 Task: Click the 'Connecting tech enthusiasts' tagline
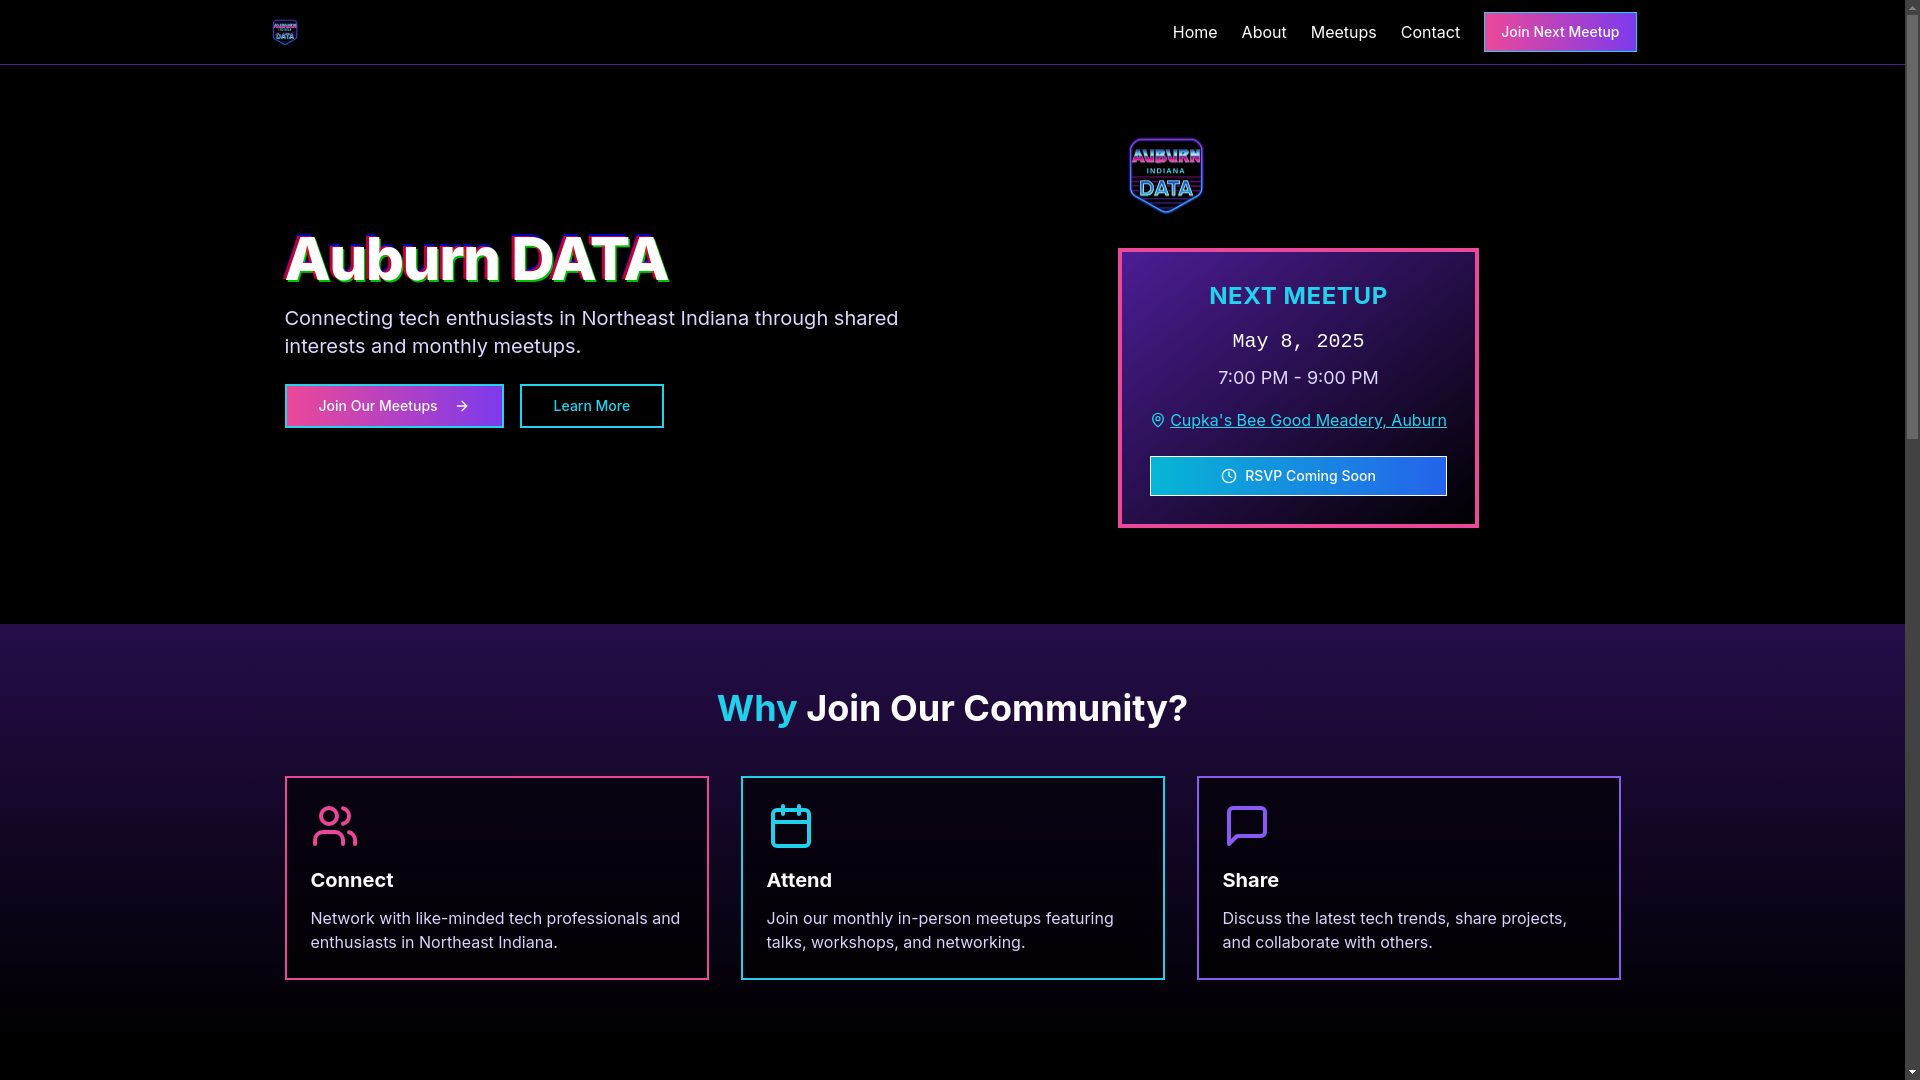point(592,332)
